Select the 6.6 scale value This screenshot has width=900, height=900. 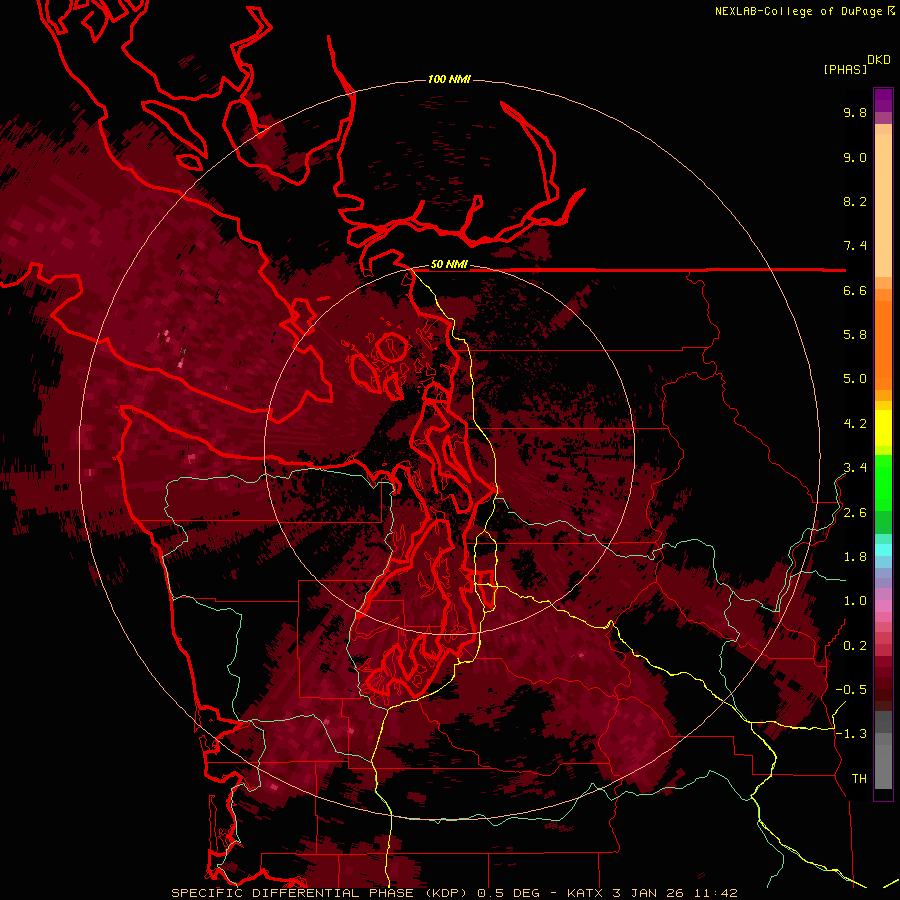point(855,290)
